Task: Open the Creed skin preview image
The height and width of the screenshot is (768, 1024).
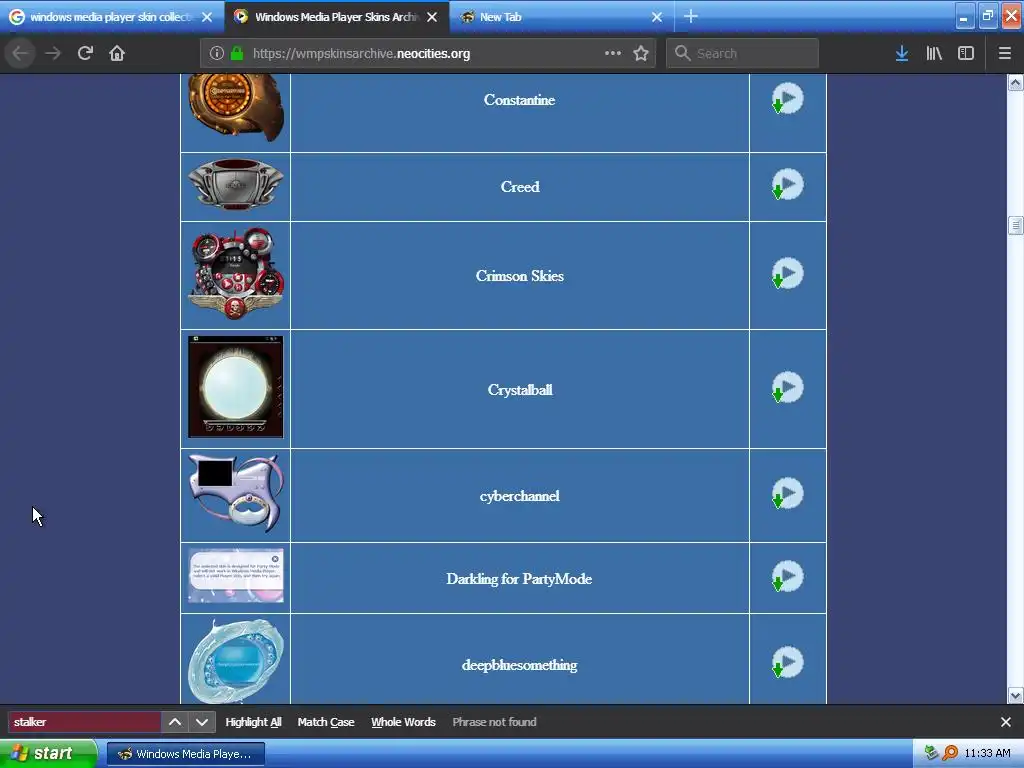Action: (236, 185)
